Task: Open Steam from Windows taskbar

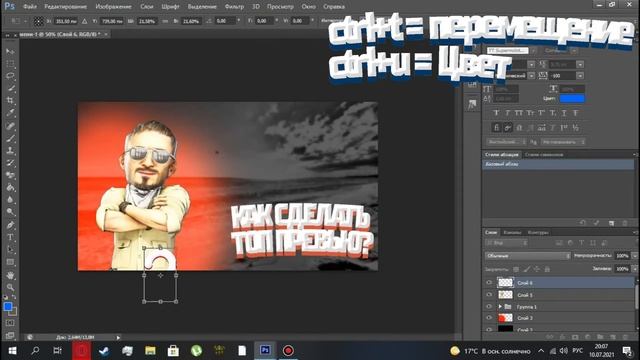Action: (x=104, y=351)
